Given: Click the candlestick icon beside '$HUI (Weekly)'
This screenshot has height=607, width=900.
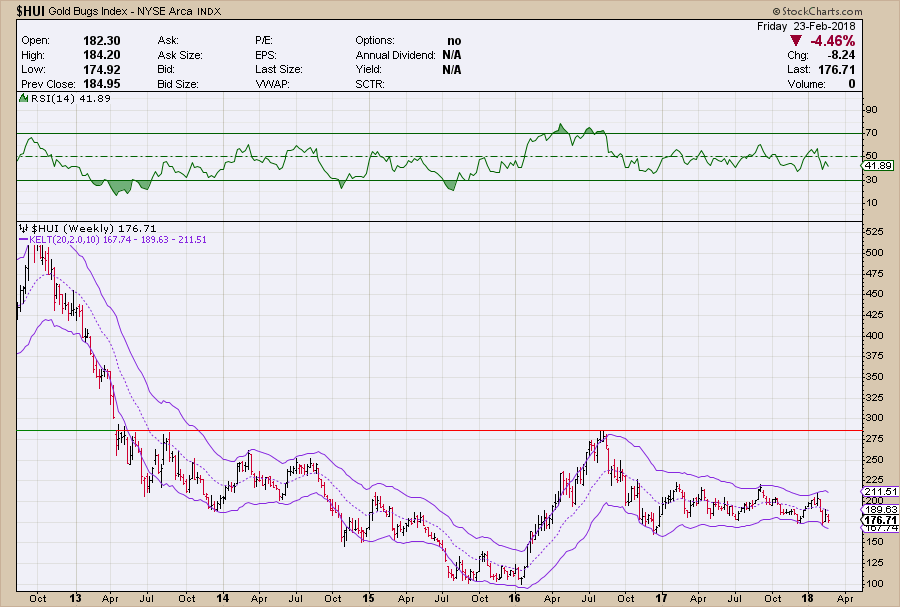Looking at the screenshot, I should pos(24,228).
